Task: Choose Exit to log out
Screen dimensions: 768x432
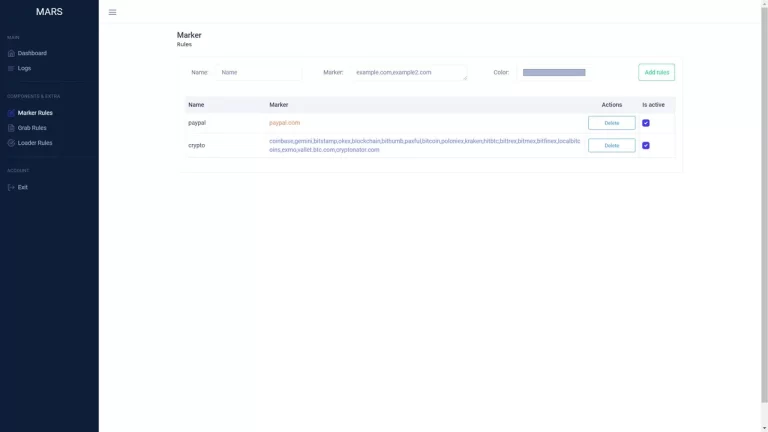Action: click(x=23, y=188)
